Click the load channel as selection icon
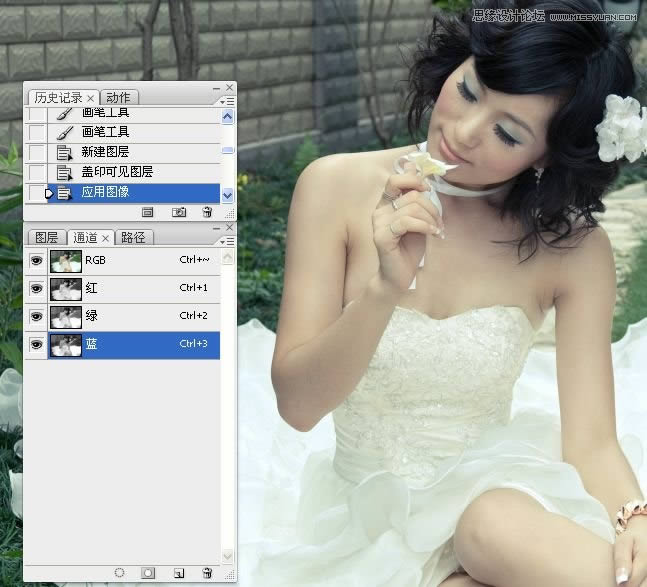The image size is (647, 587). pos(119,573)
